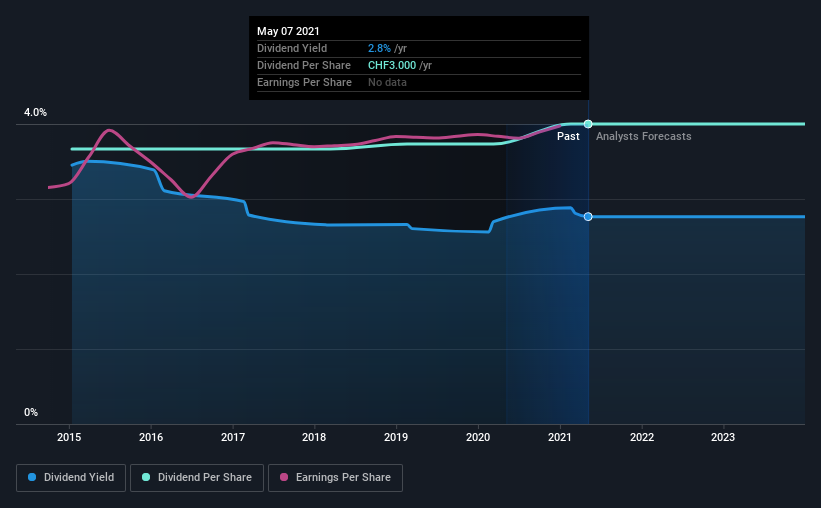Click the 2021 x-axis year label
Screen dimensions: 821x508
(560, 437)
